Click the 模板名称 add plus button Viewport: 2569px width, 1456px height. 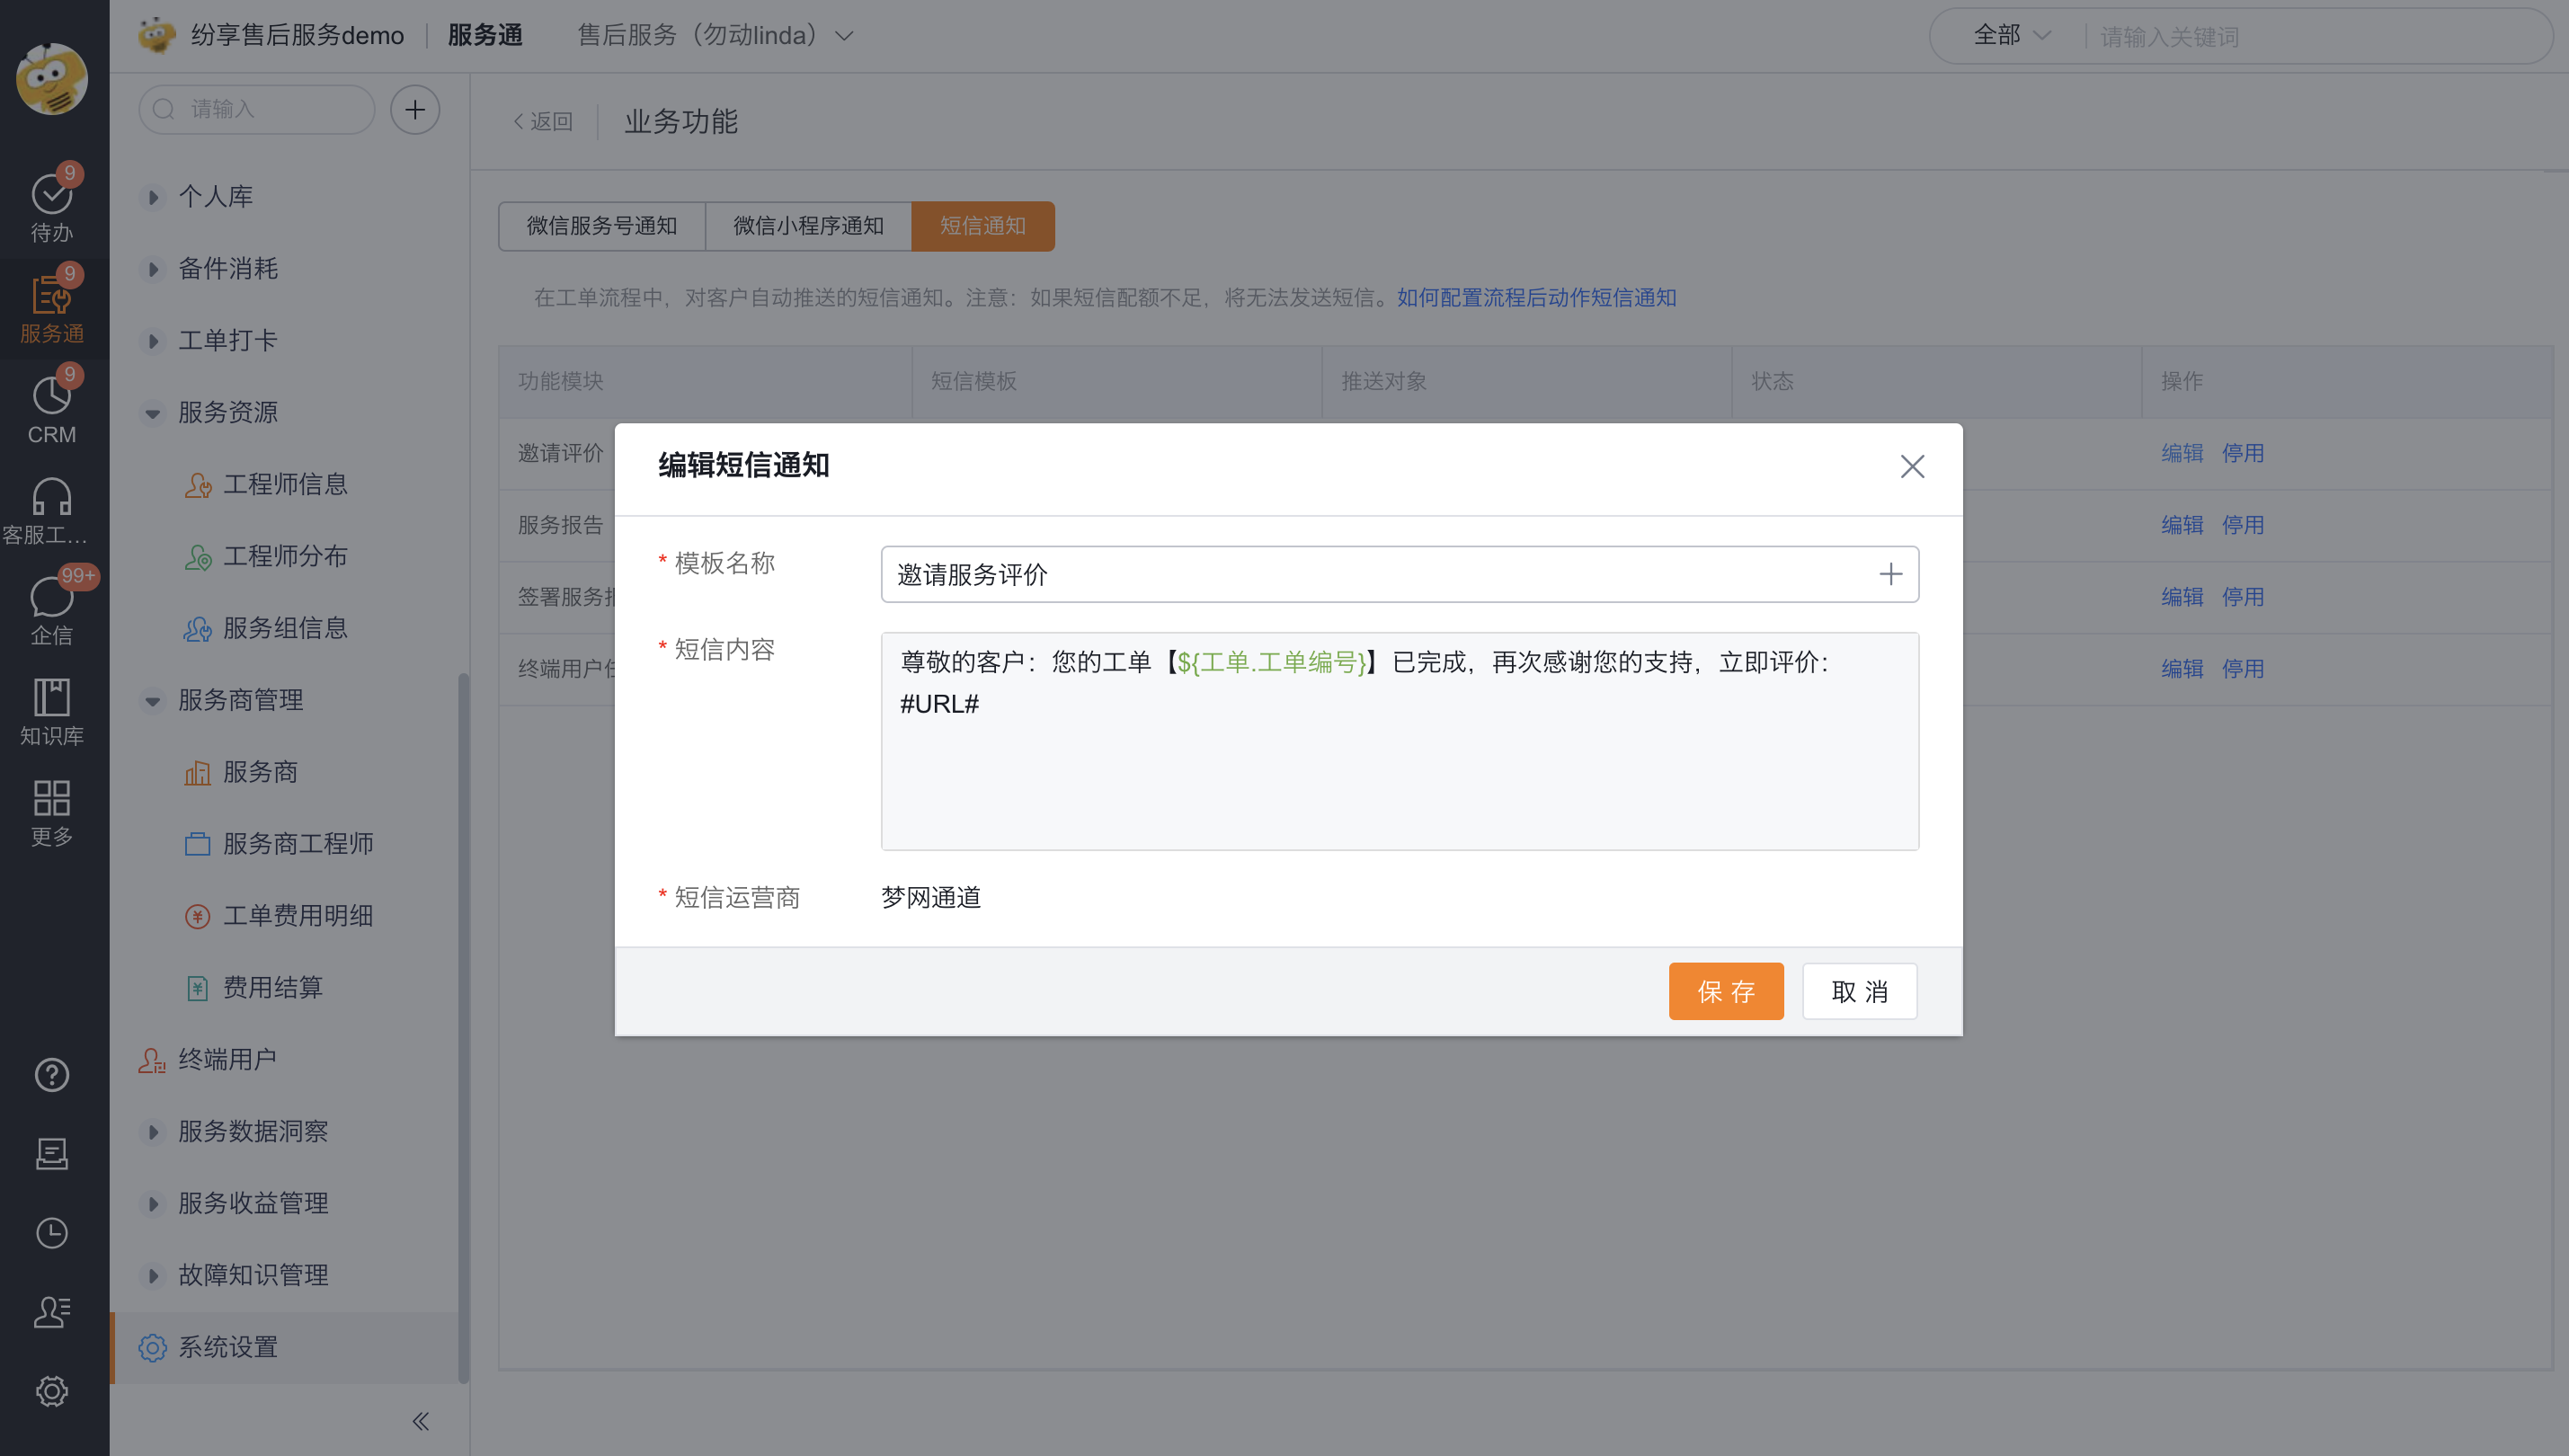tap(1891, 573)
